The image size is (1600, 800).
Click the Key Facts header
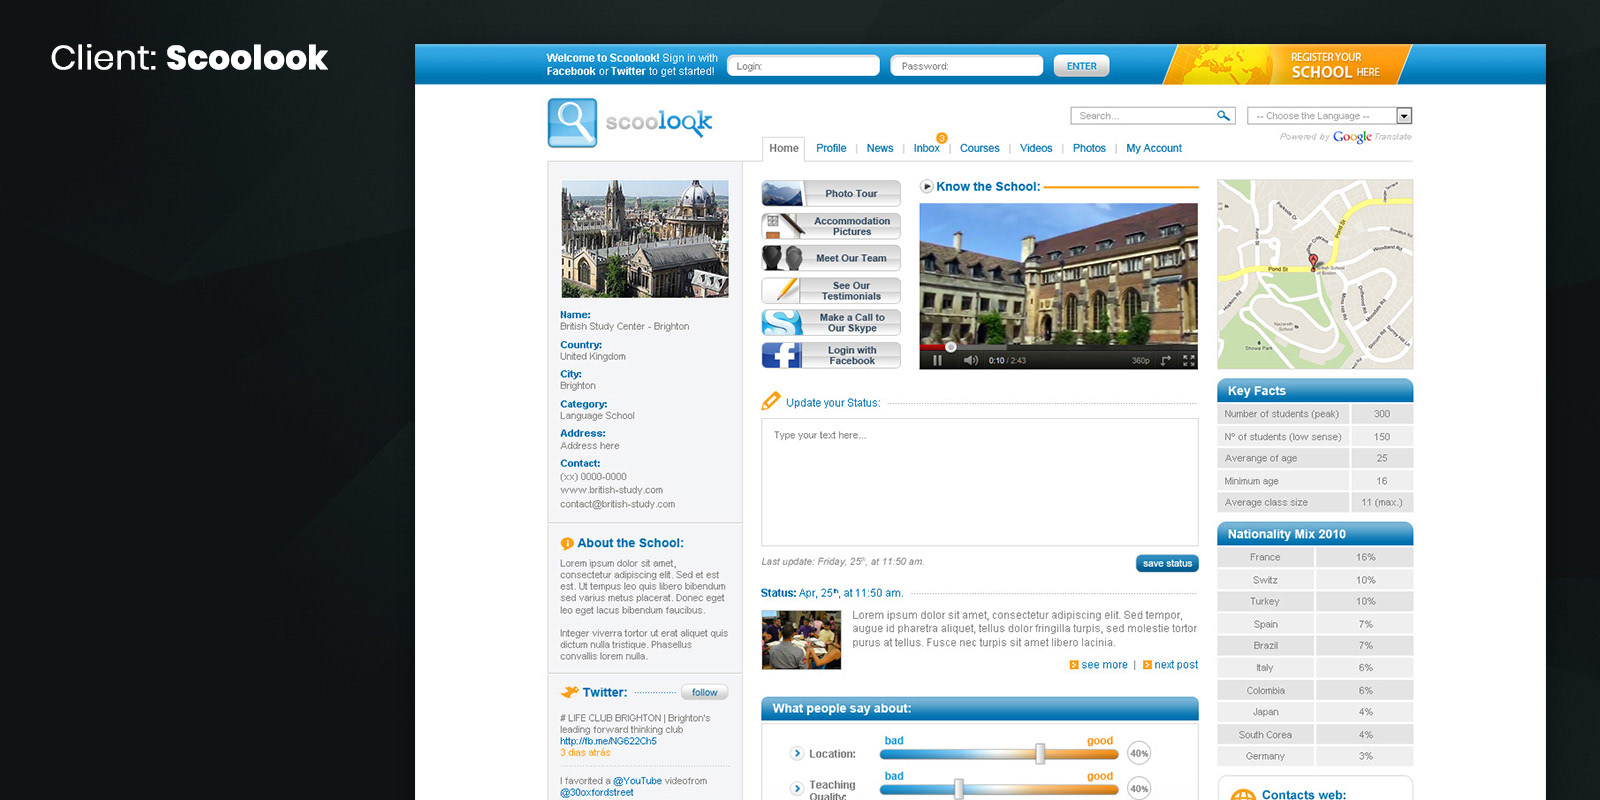[x=1315, y=390]
